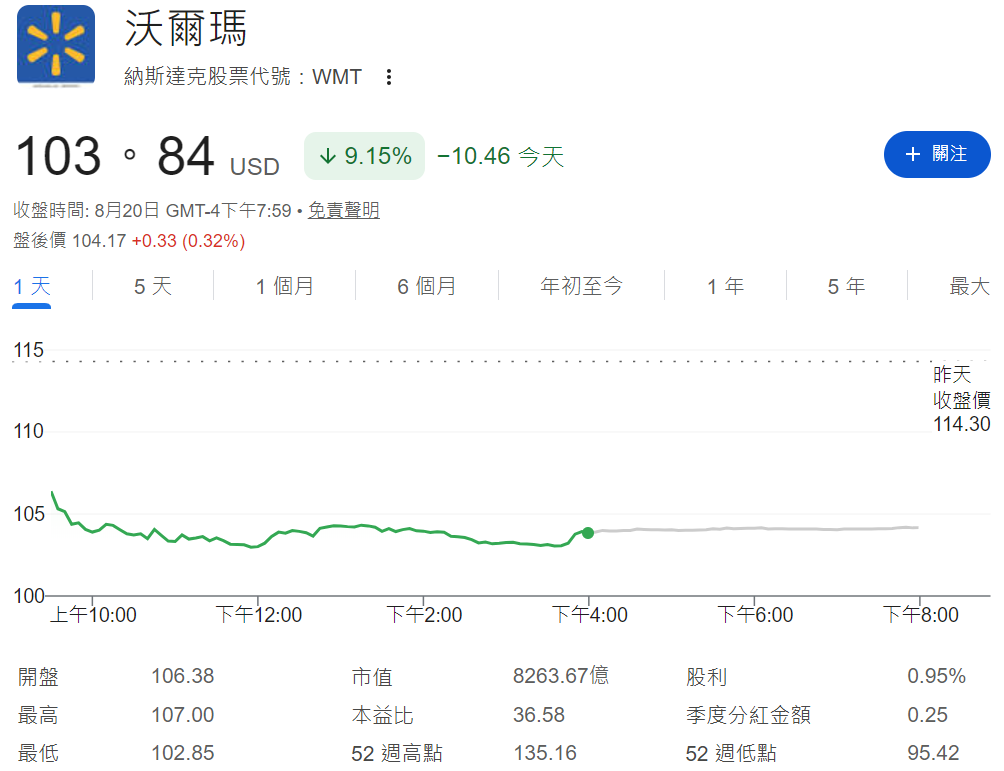Click the Walmart logo icon
Image resolution: width=1004 pixels, height=771 pixels.
[56, 45]
